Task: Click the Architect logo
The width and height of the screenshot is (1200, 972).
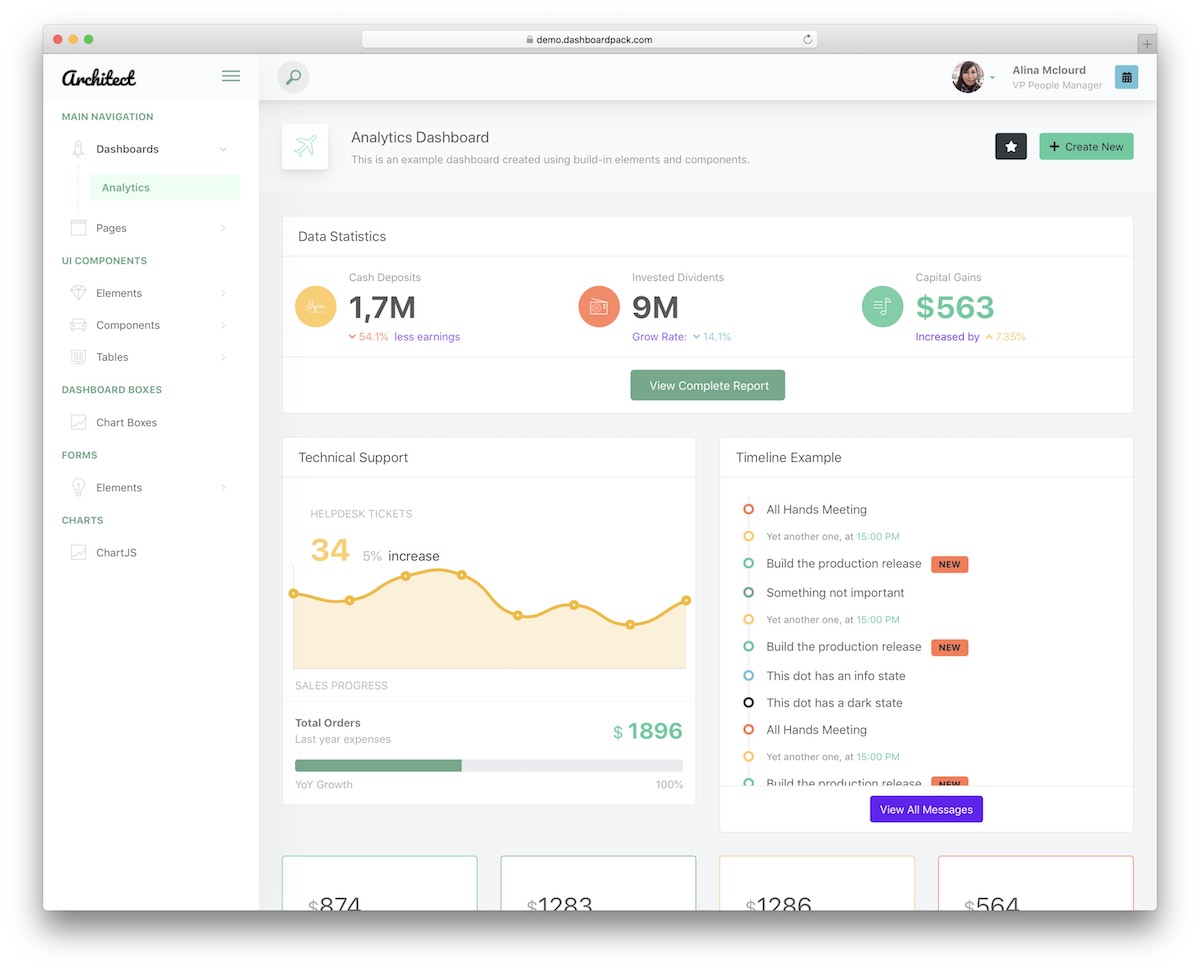Action: 98,77
